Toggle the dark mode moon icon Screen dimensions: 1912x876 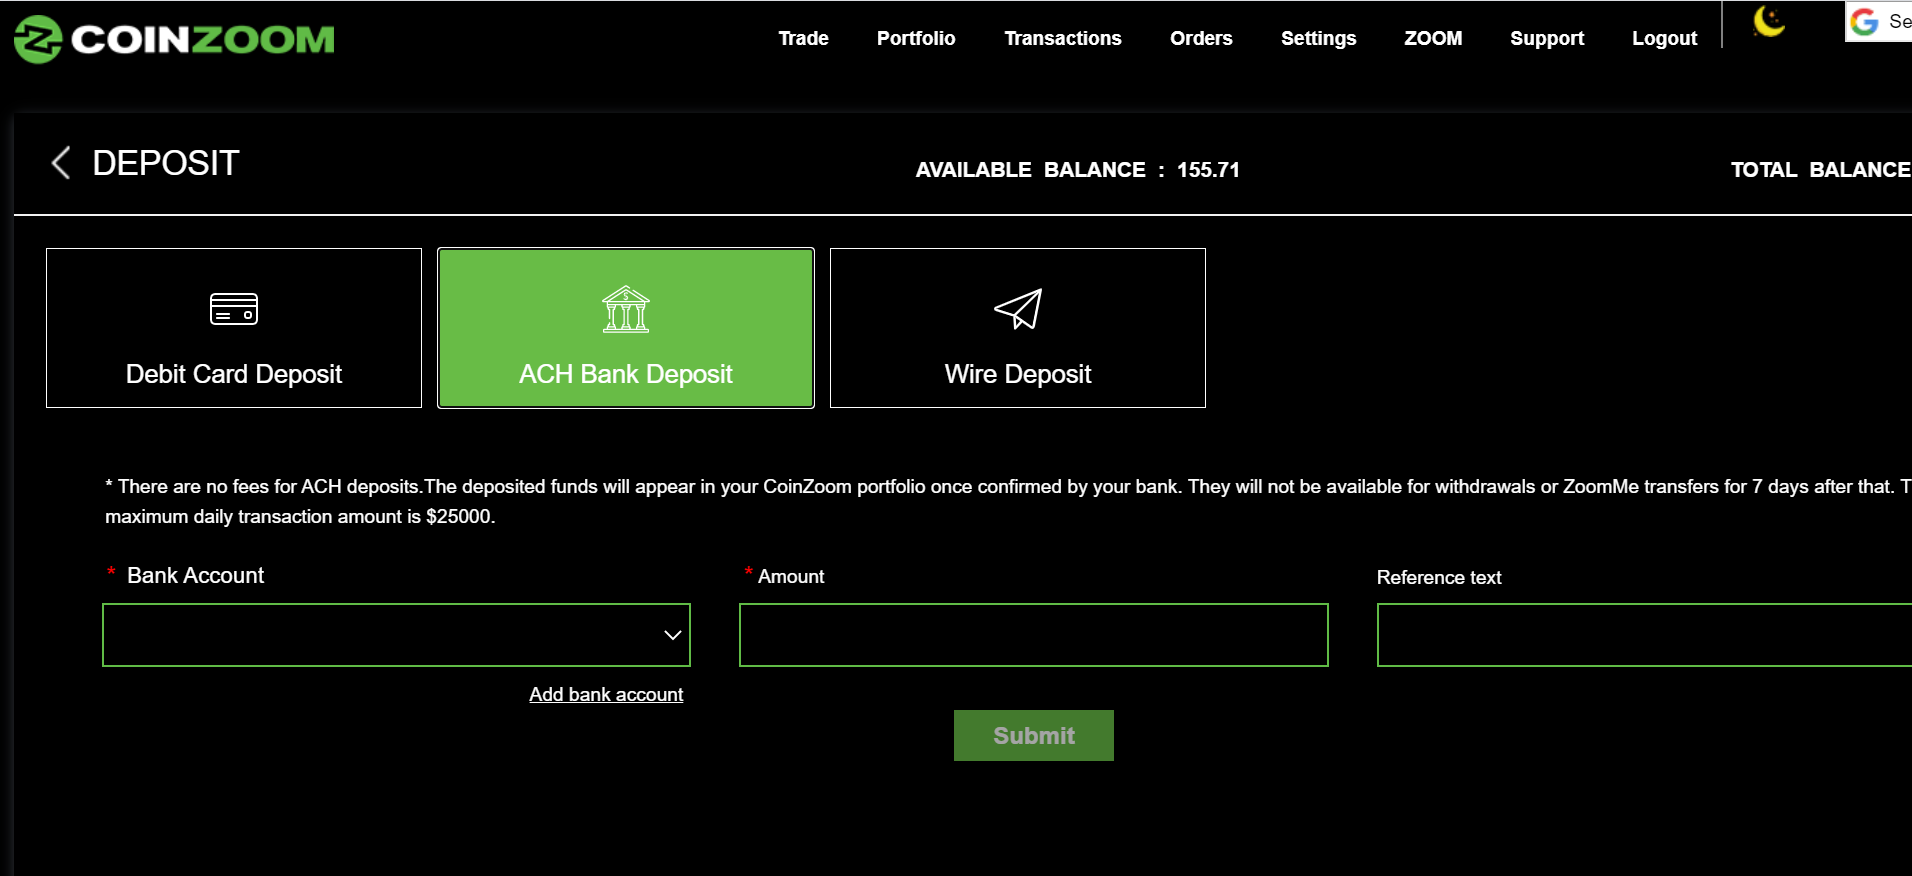(1769, 21)
